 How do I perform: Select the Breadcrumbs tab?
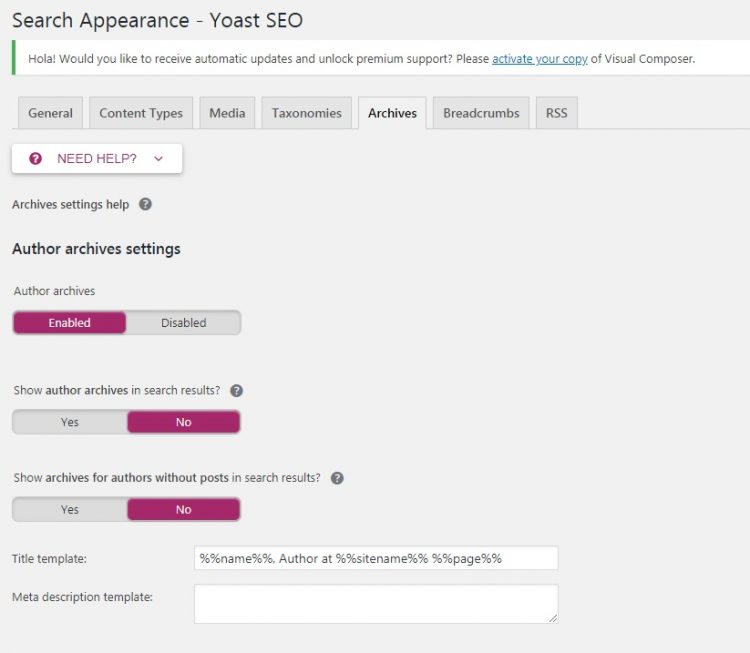(481, 113)
